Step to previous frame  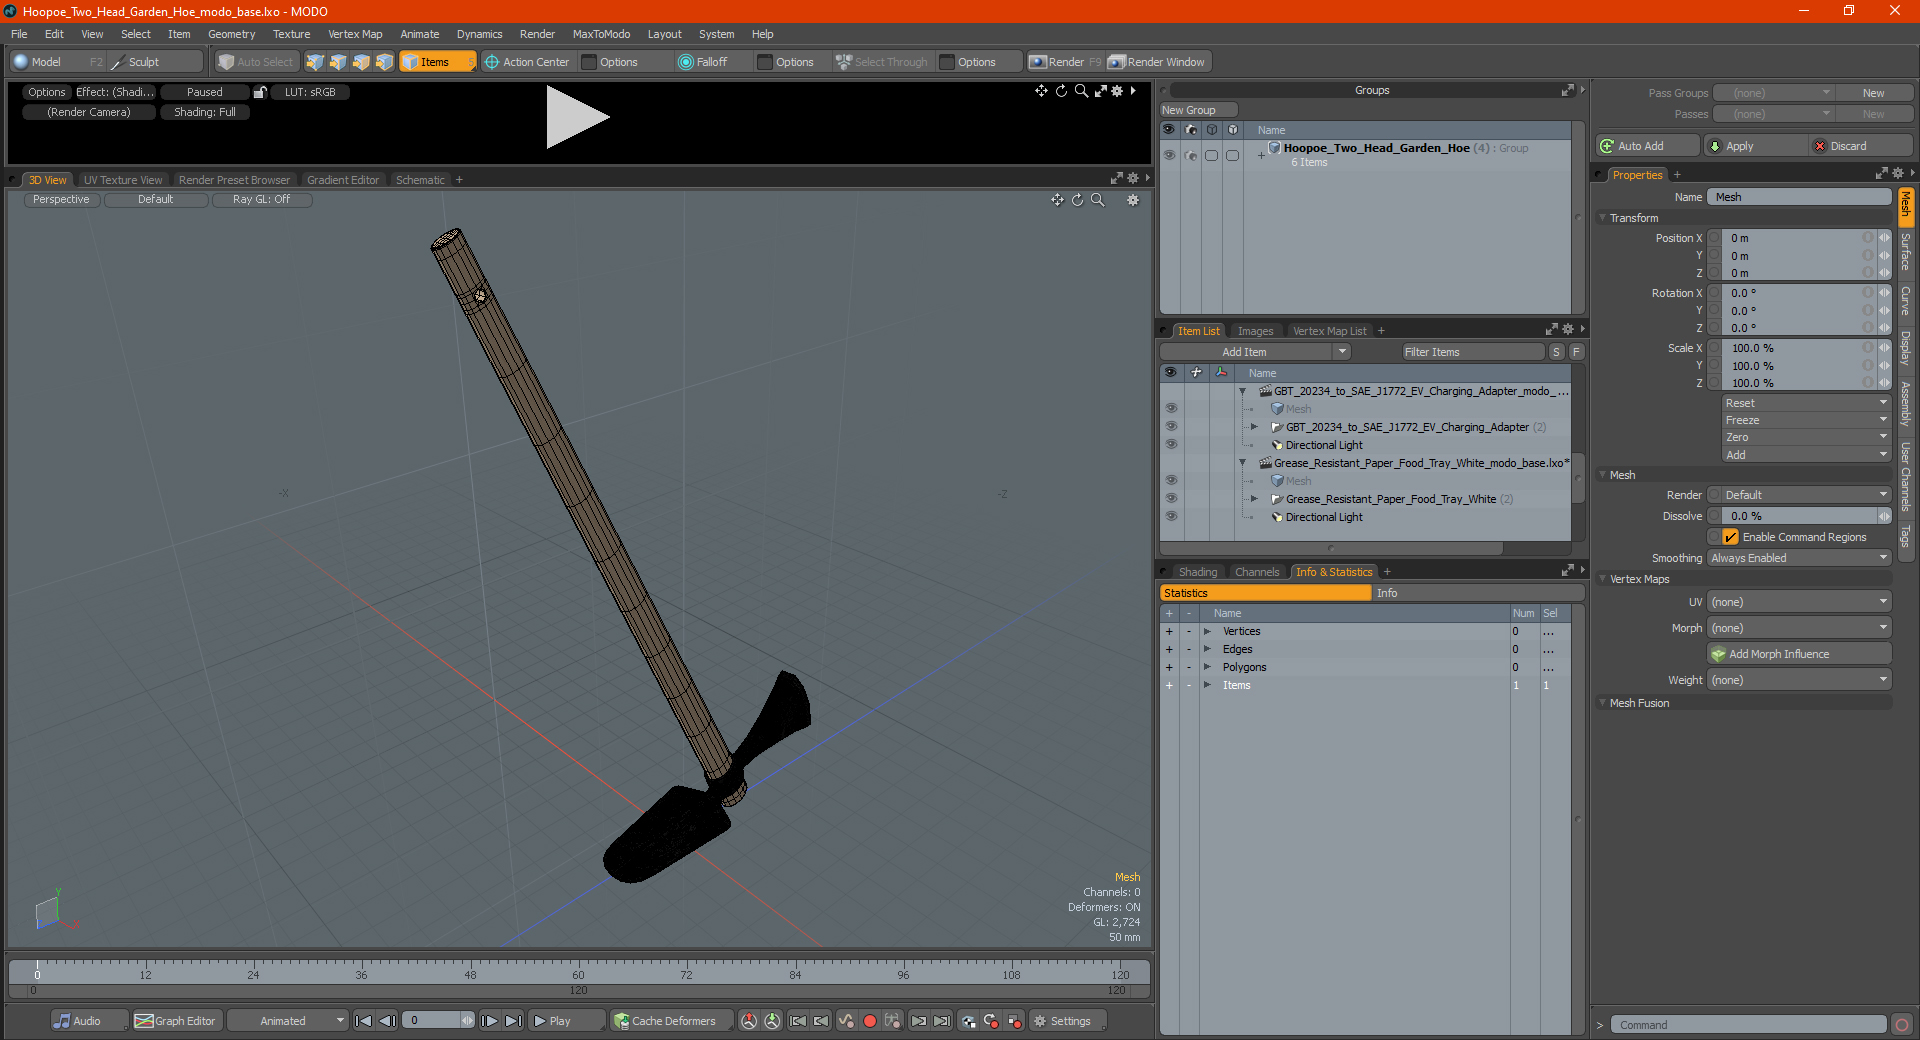387,1021
